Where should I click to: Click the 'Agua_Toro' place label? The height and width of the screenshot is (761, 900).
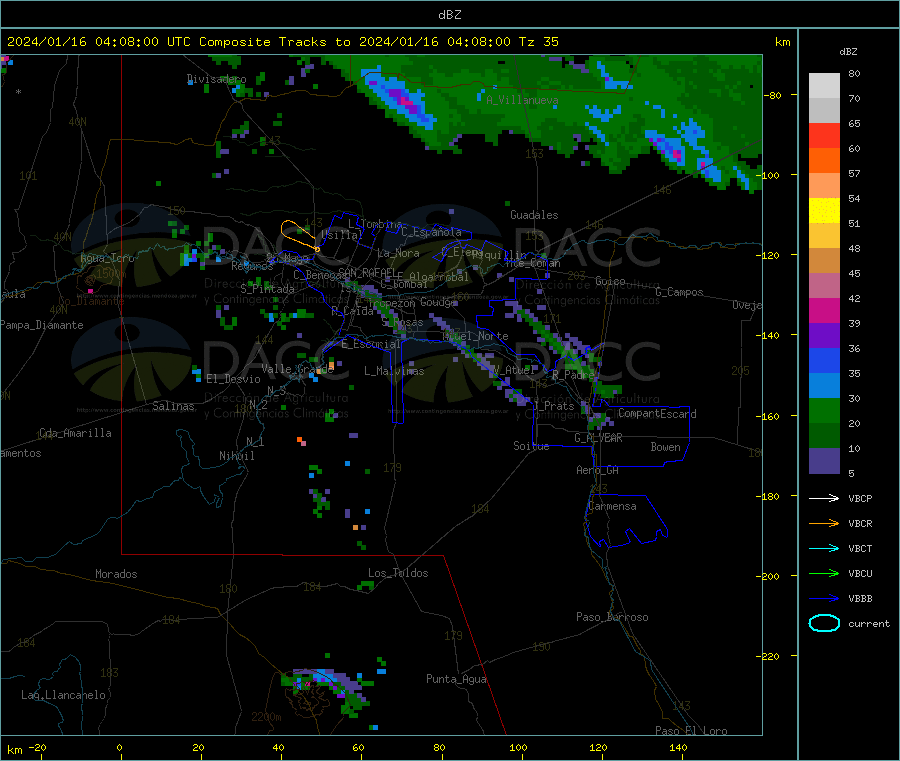pos(107,258)
